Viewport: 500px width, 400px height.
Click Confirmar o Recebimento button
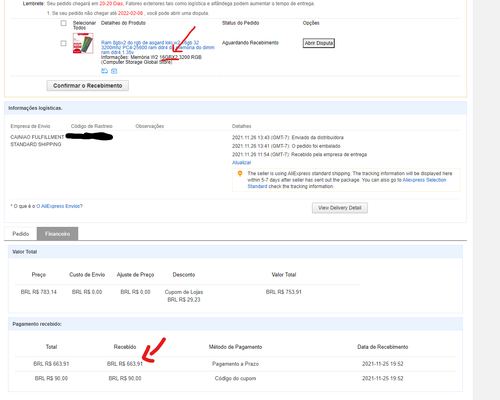click(x=88, y=86)
